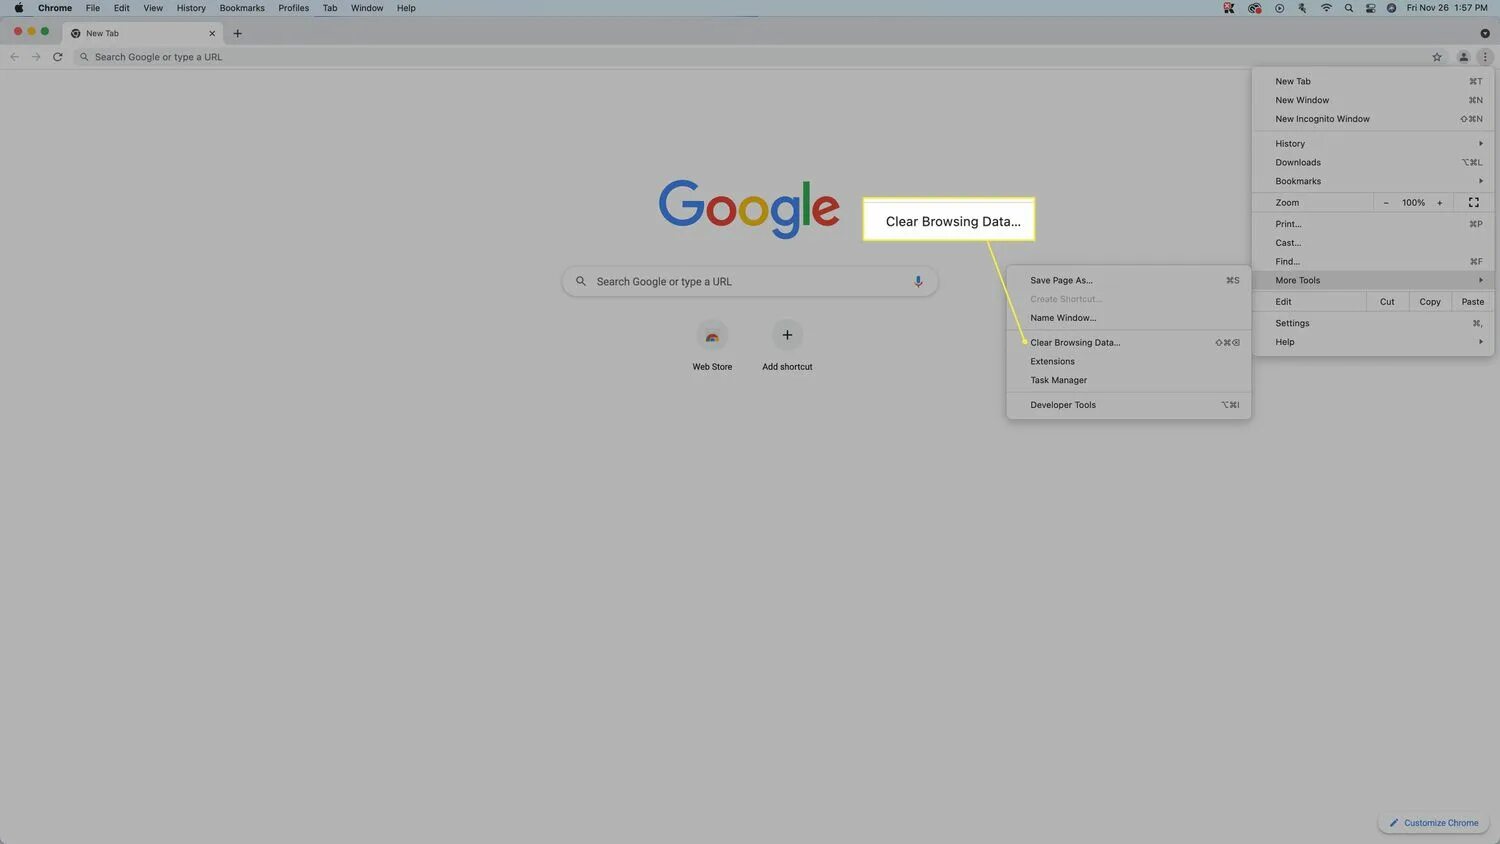The height and width of the screenshot is (844, 1500).
Task: Open the View menu in menu bar
Action: pos(153,8)
